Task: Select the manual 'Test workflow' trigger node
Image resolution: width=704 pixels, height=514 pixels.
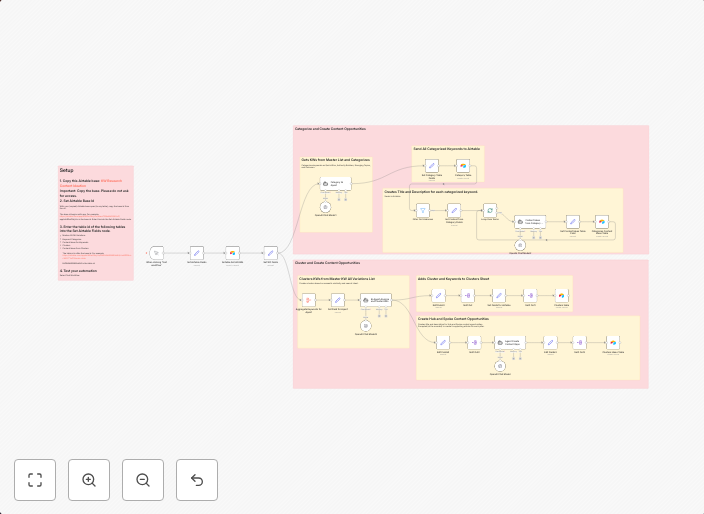Action: click(x=157, y=253)
